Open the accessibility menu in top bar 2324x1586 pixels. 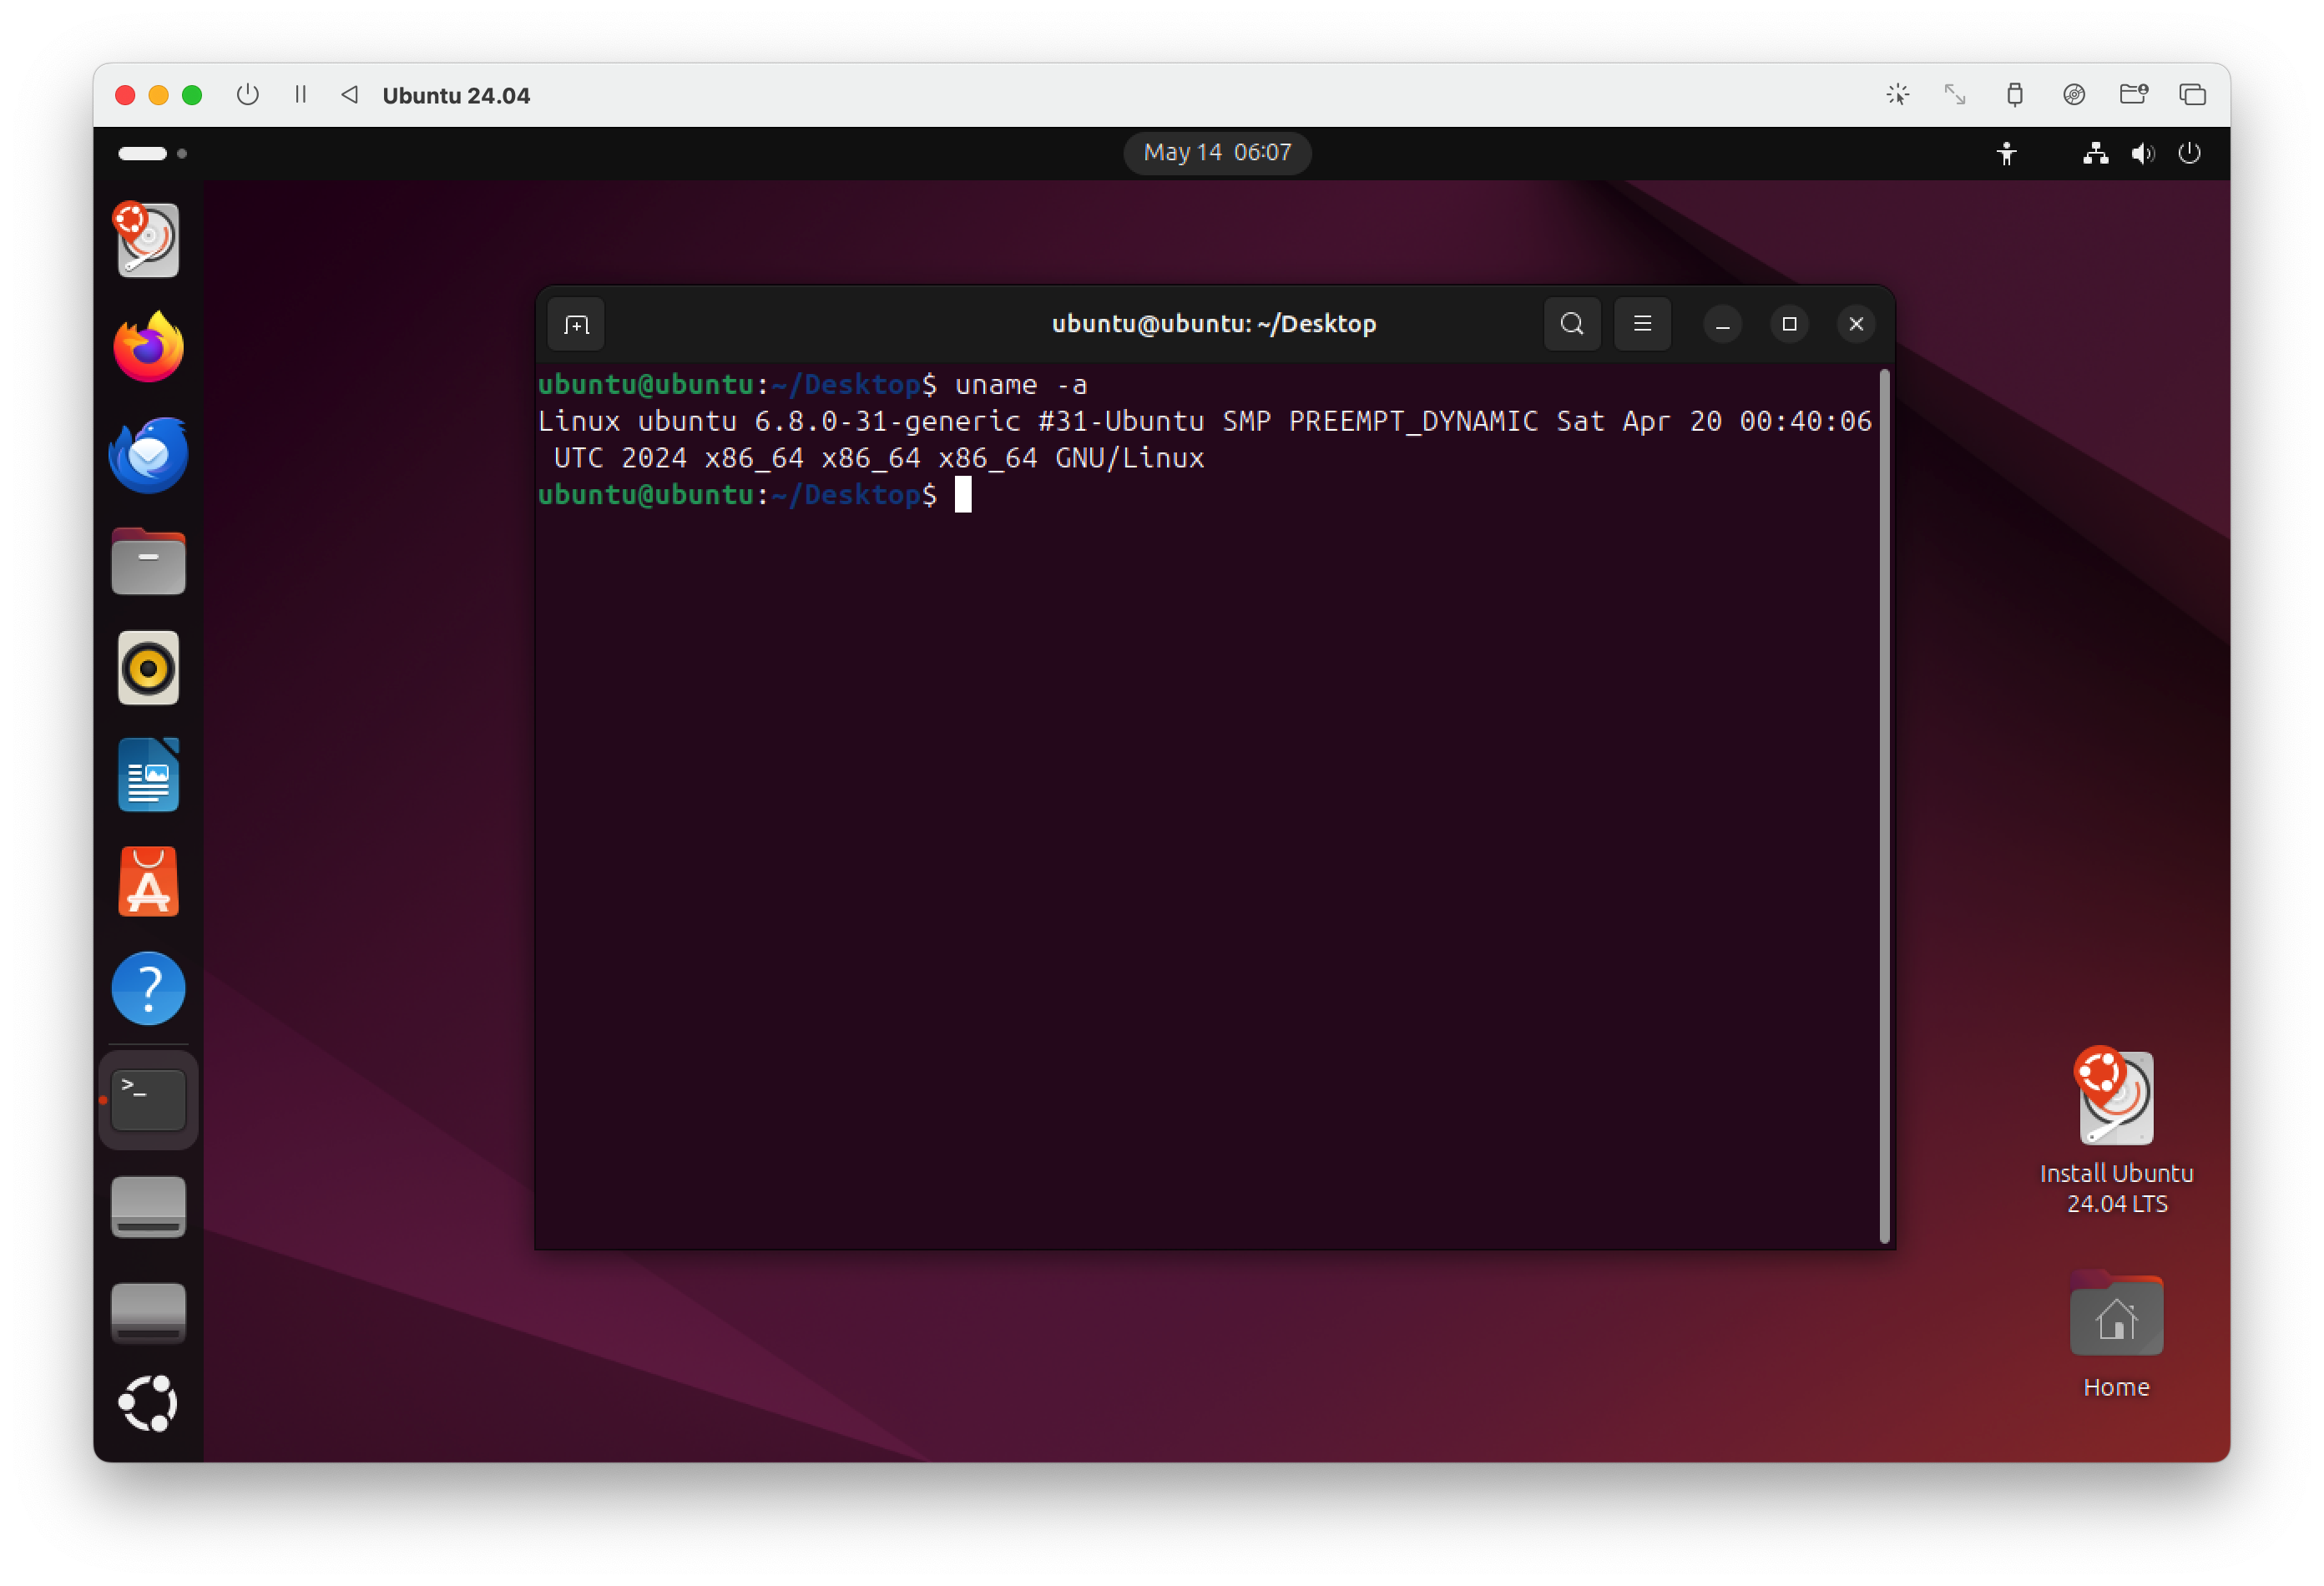point(2005,153)
